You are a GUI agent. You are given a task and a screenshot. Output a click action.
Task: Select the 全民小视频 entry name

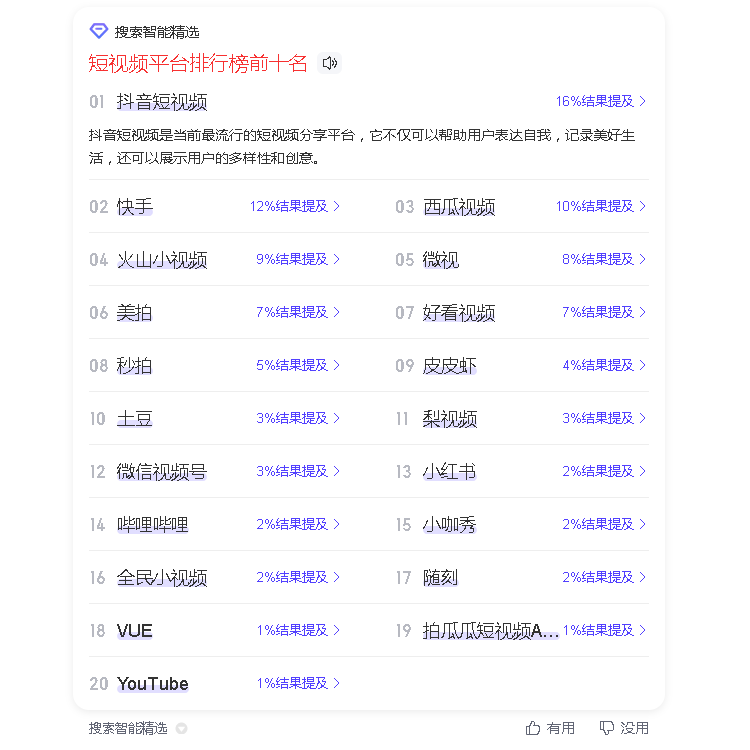point(162,578)
